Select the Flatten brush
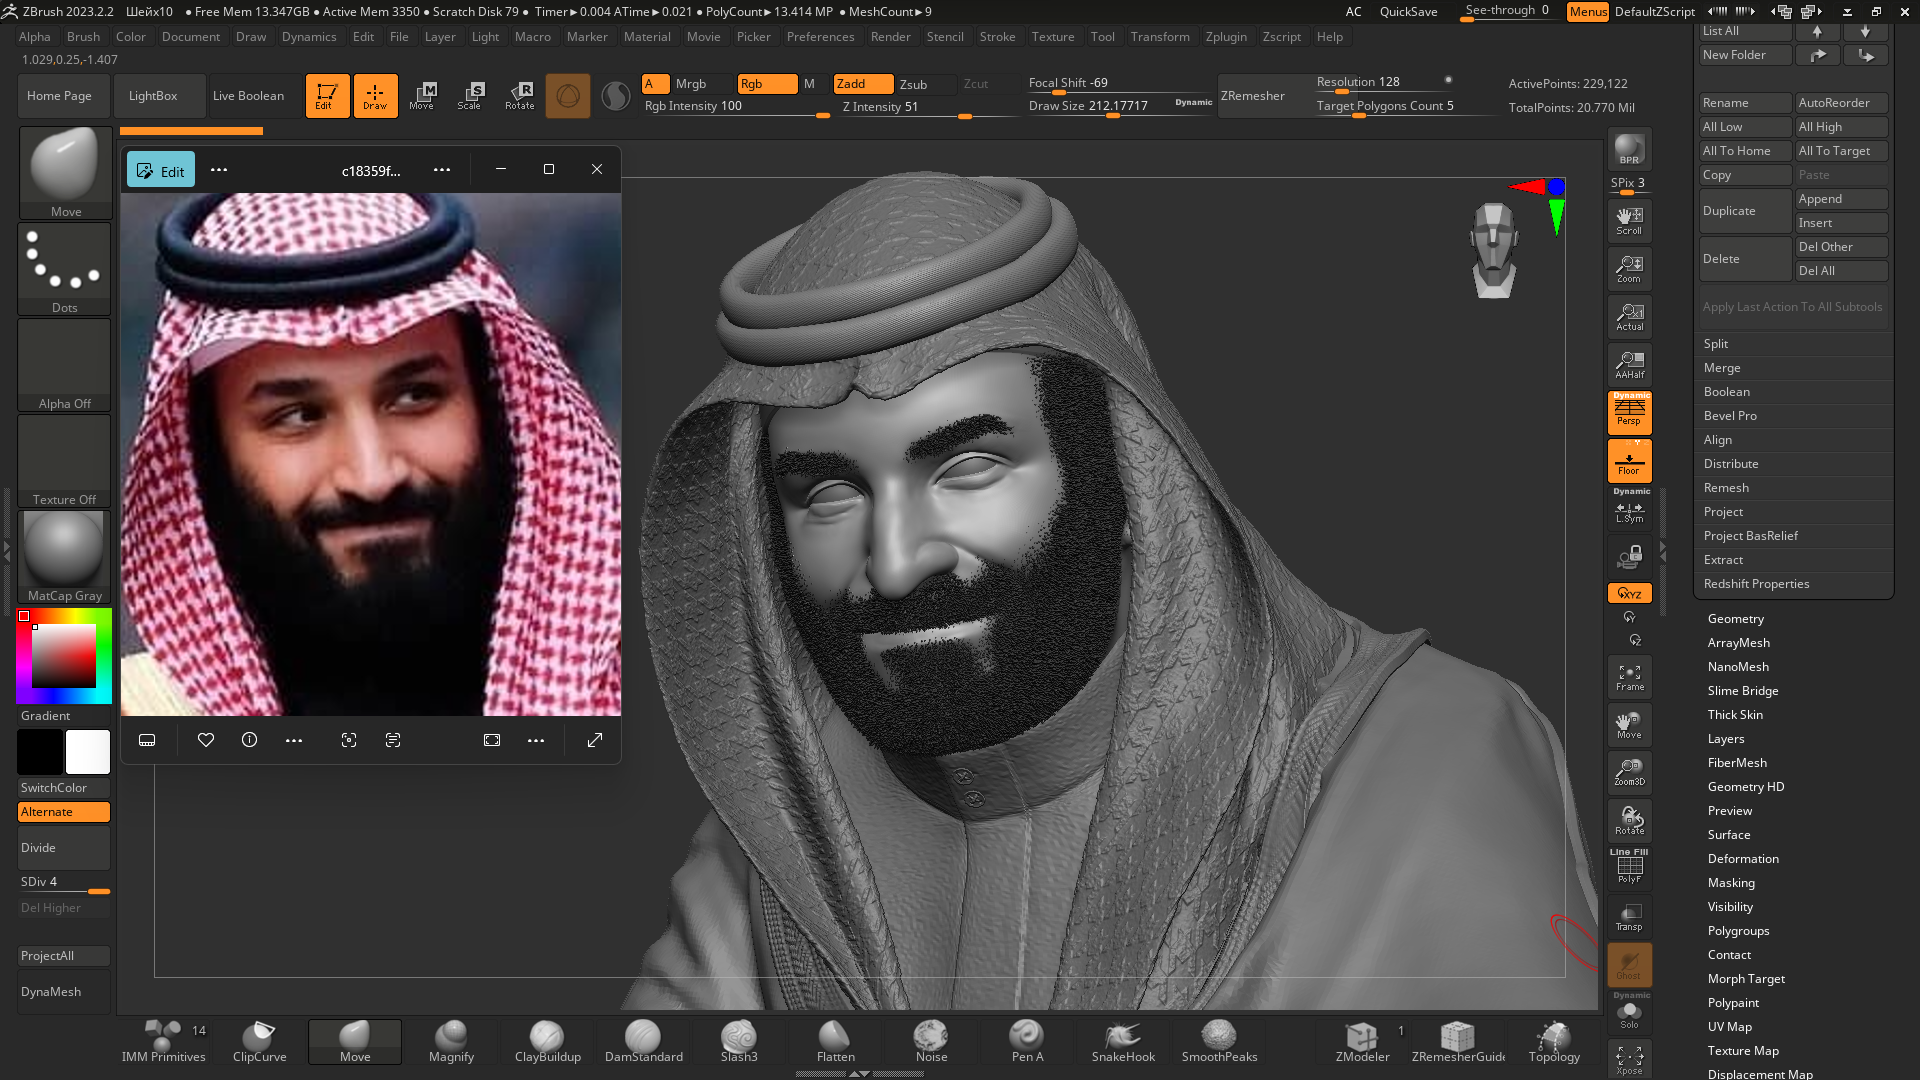The height and width of the screenshot is (1080, 1920). (x=835, y=1042)
